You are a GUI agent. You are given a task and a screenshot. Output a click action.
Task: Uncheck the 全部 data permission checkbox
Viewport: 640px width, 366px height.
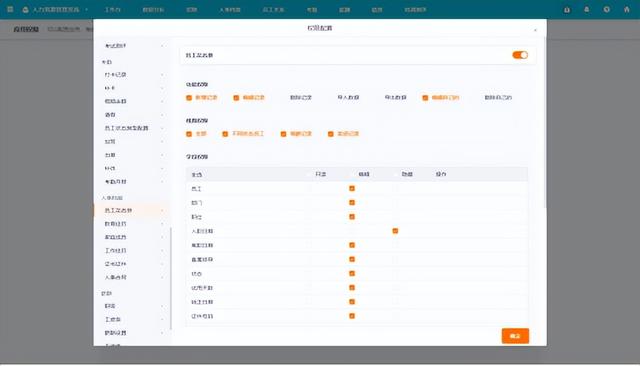click(189, 134)
